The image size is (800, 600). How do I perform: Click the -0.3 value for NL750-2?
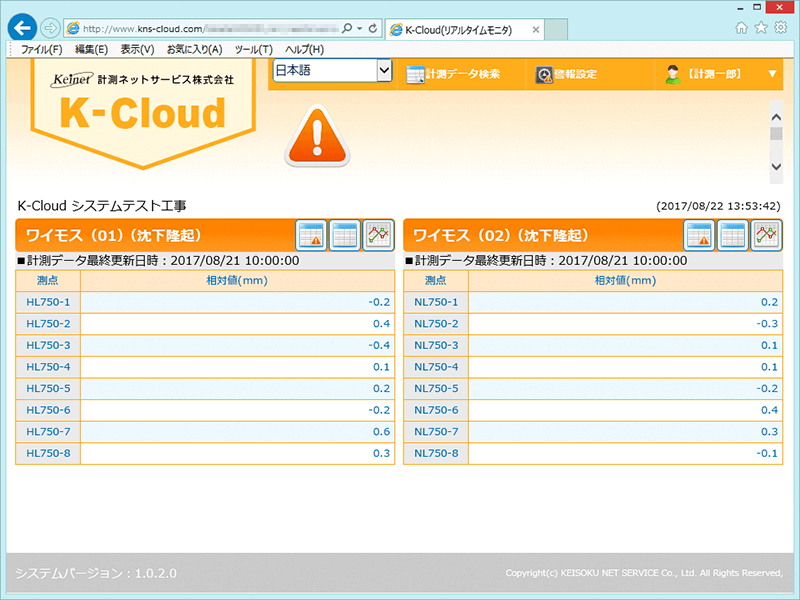pyautogui.click(x=767, y=323)
